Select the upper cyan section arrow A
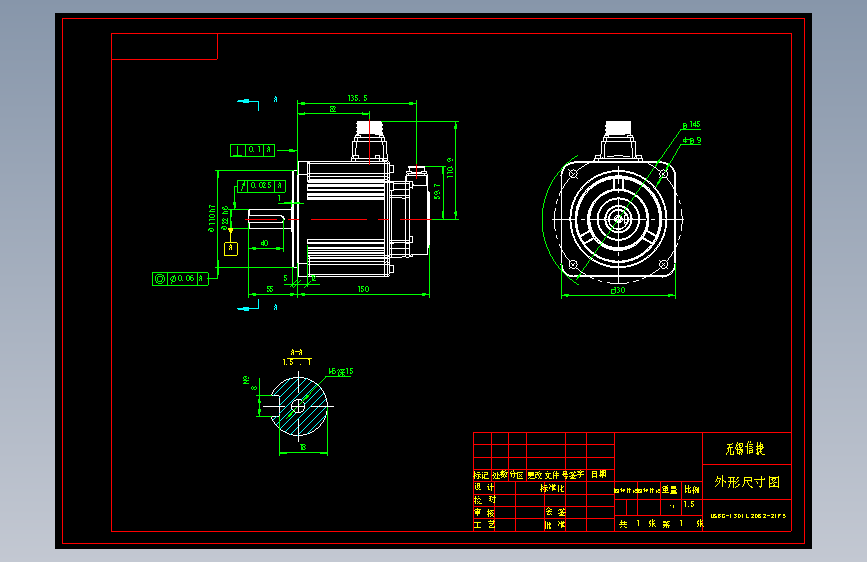This screenshot has height=562, width=867. click(248, 103)
